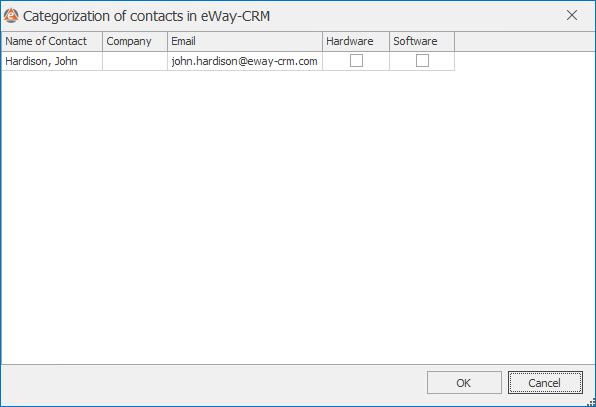Click the empty white grid area below contacts
Image resolution: width=596 pixels, height=407 pixels.
pyautogui.click(x=298, y=217)
